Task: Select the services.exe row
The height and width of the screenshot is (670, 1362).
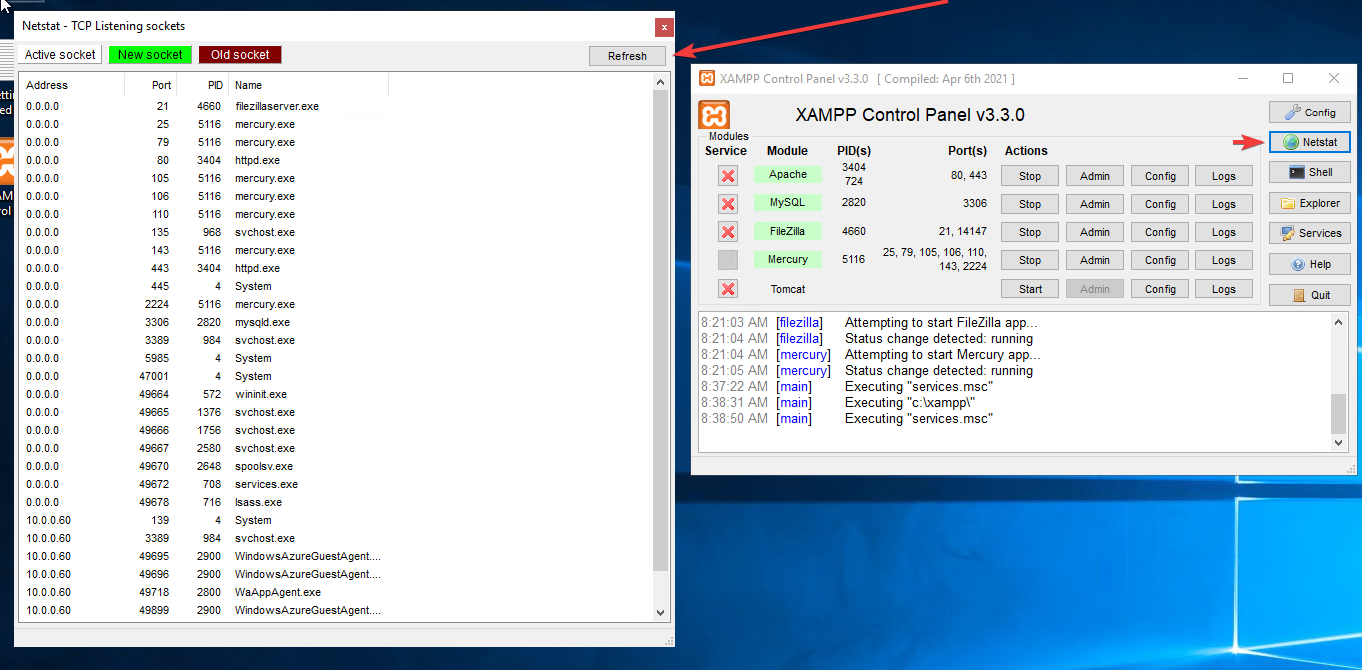Action: point(205,484)
